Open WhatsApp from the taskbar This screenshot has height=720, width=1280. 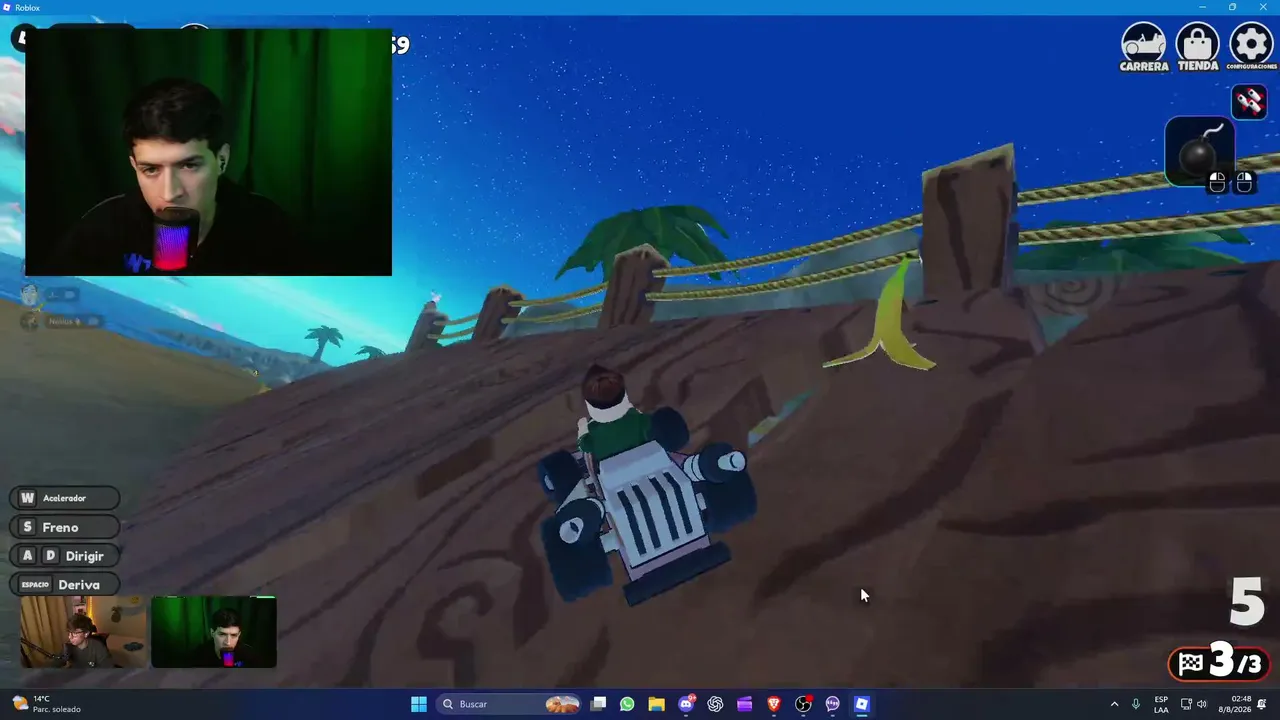click(x=627, y=704)
